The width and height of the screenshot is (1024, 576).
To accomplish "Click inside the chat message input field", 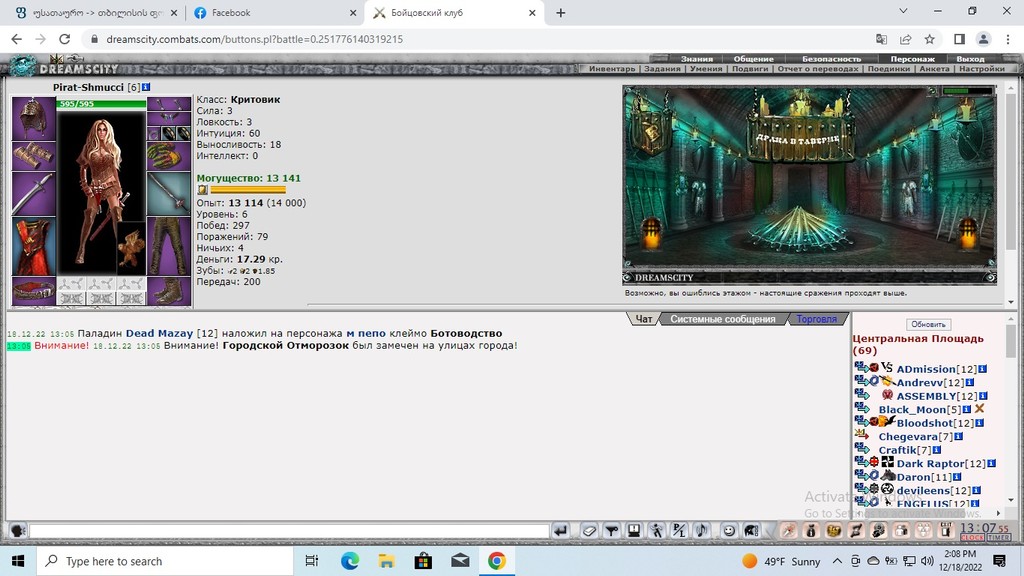I will point(289,531).
